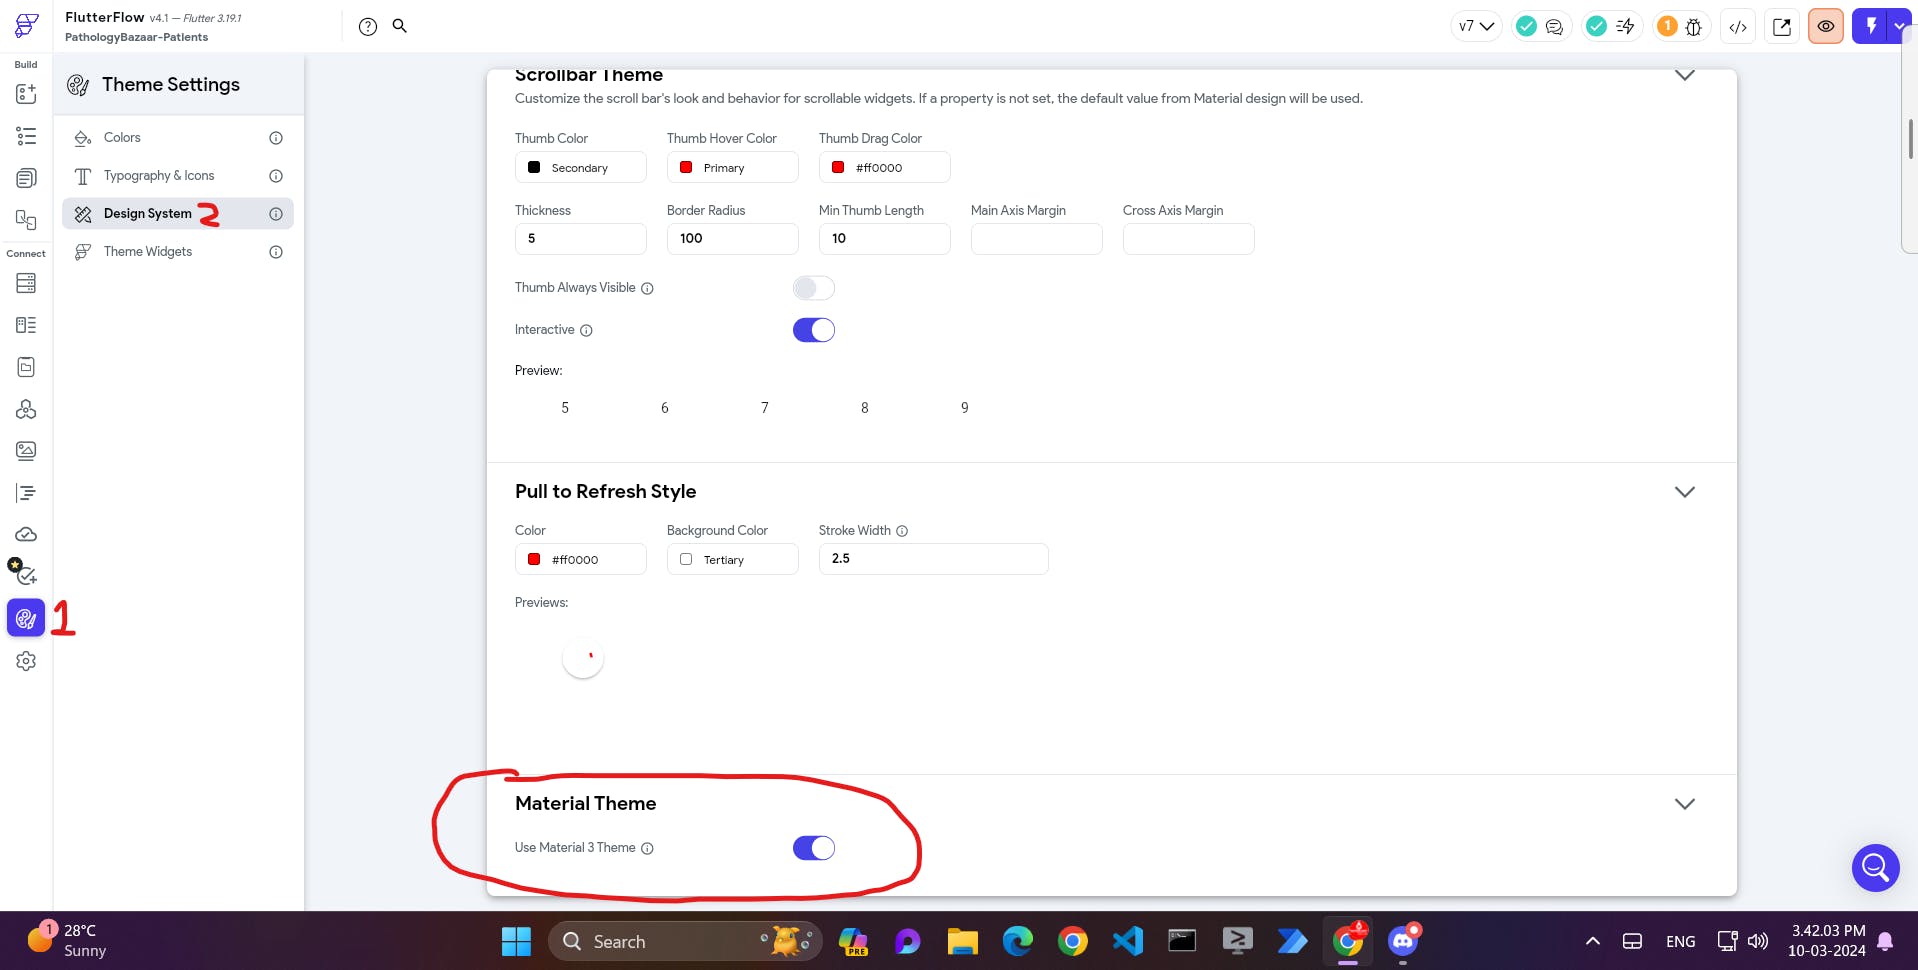The height and width of the screenshot is (970, 1918).
Task: Click the info icon beside Theme Widgets
Action: click(276, 252)
